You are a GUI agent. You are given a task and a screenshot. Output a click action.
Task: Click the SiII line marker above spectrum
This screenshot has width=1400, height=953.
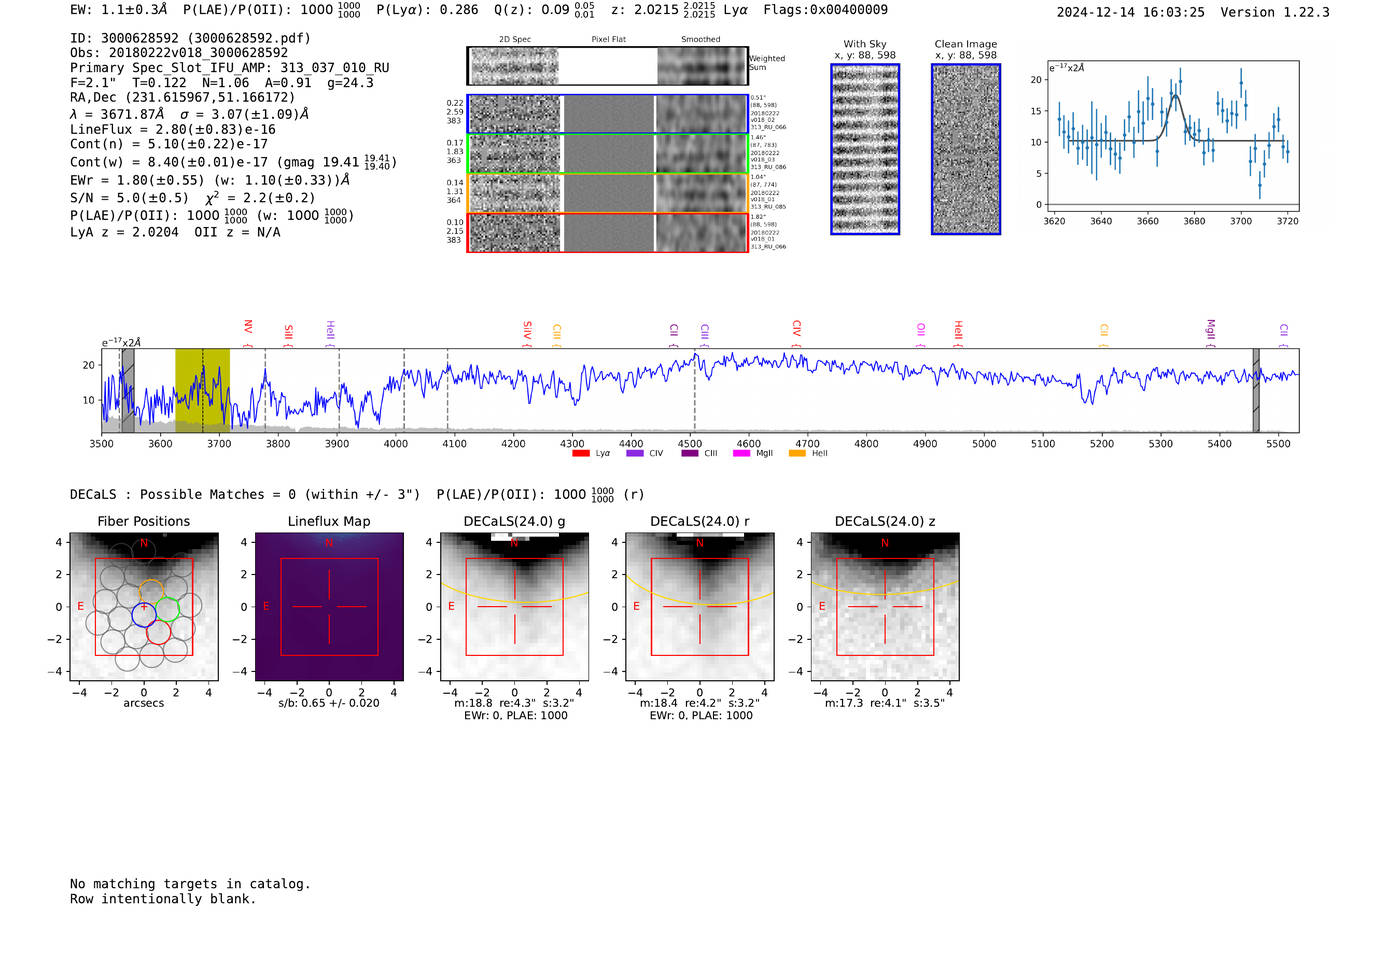(x=289, y=333)
